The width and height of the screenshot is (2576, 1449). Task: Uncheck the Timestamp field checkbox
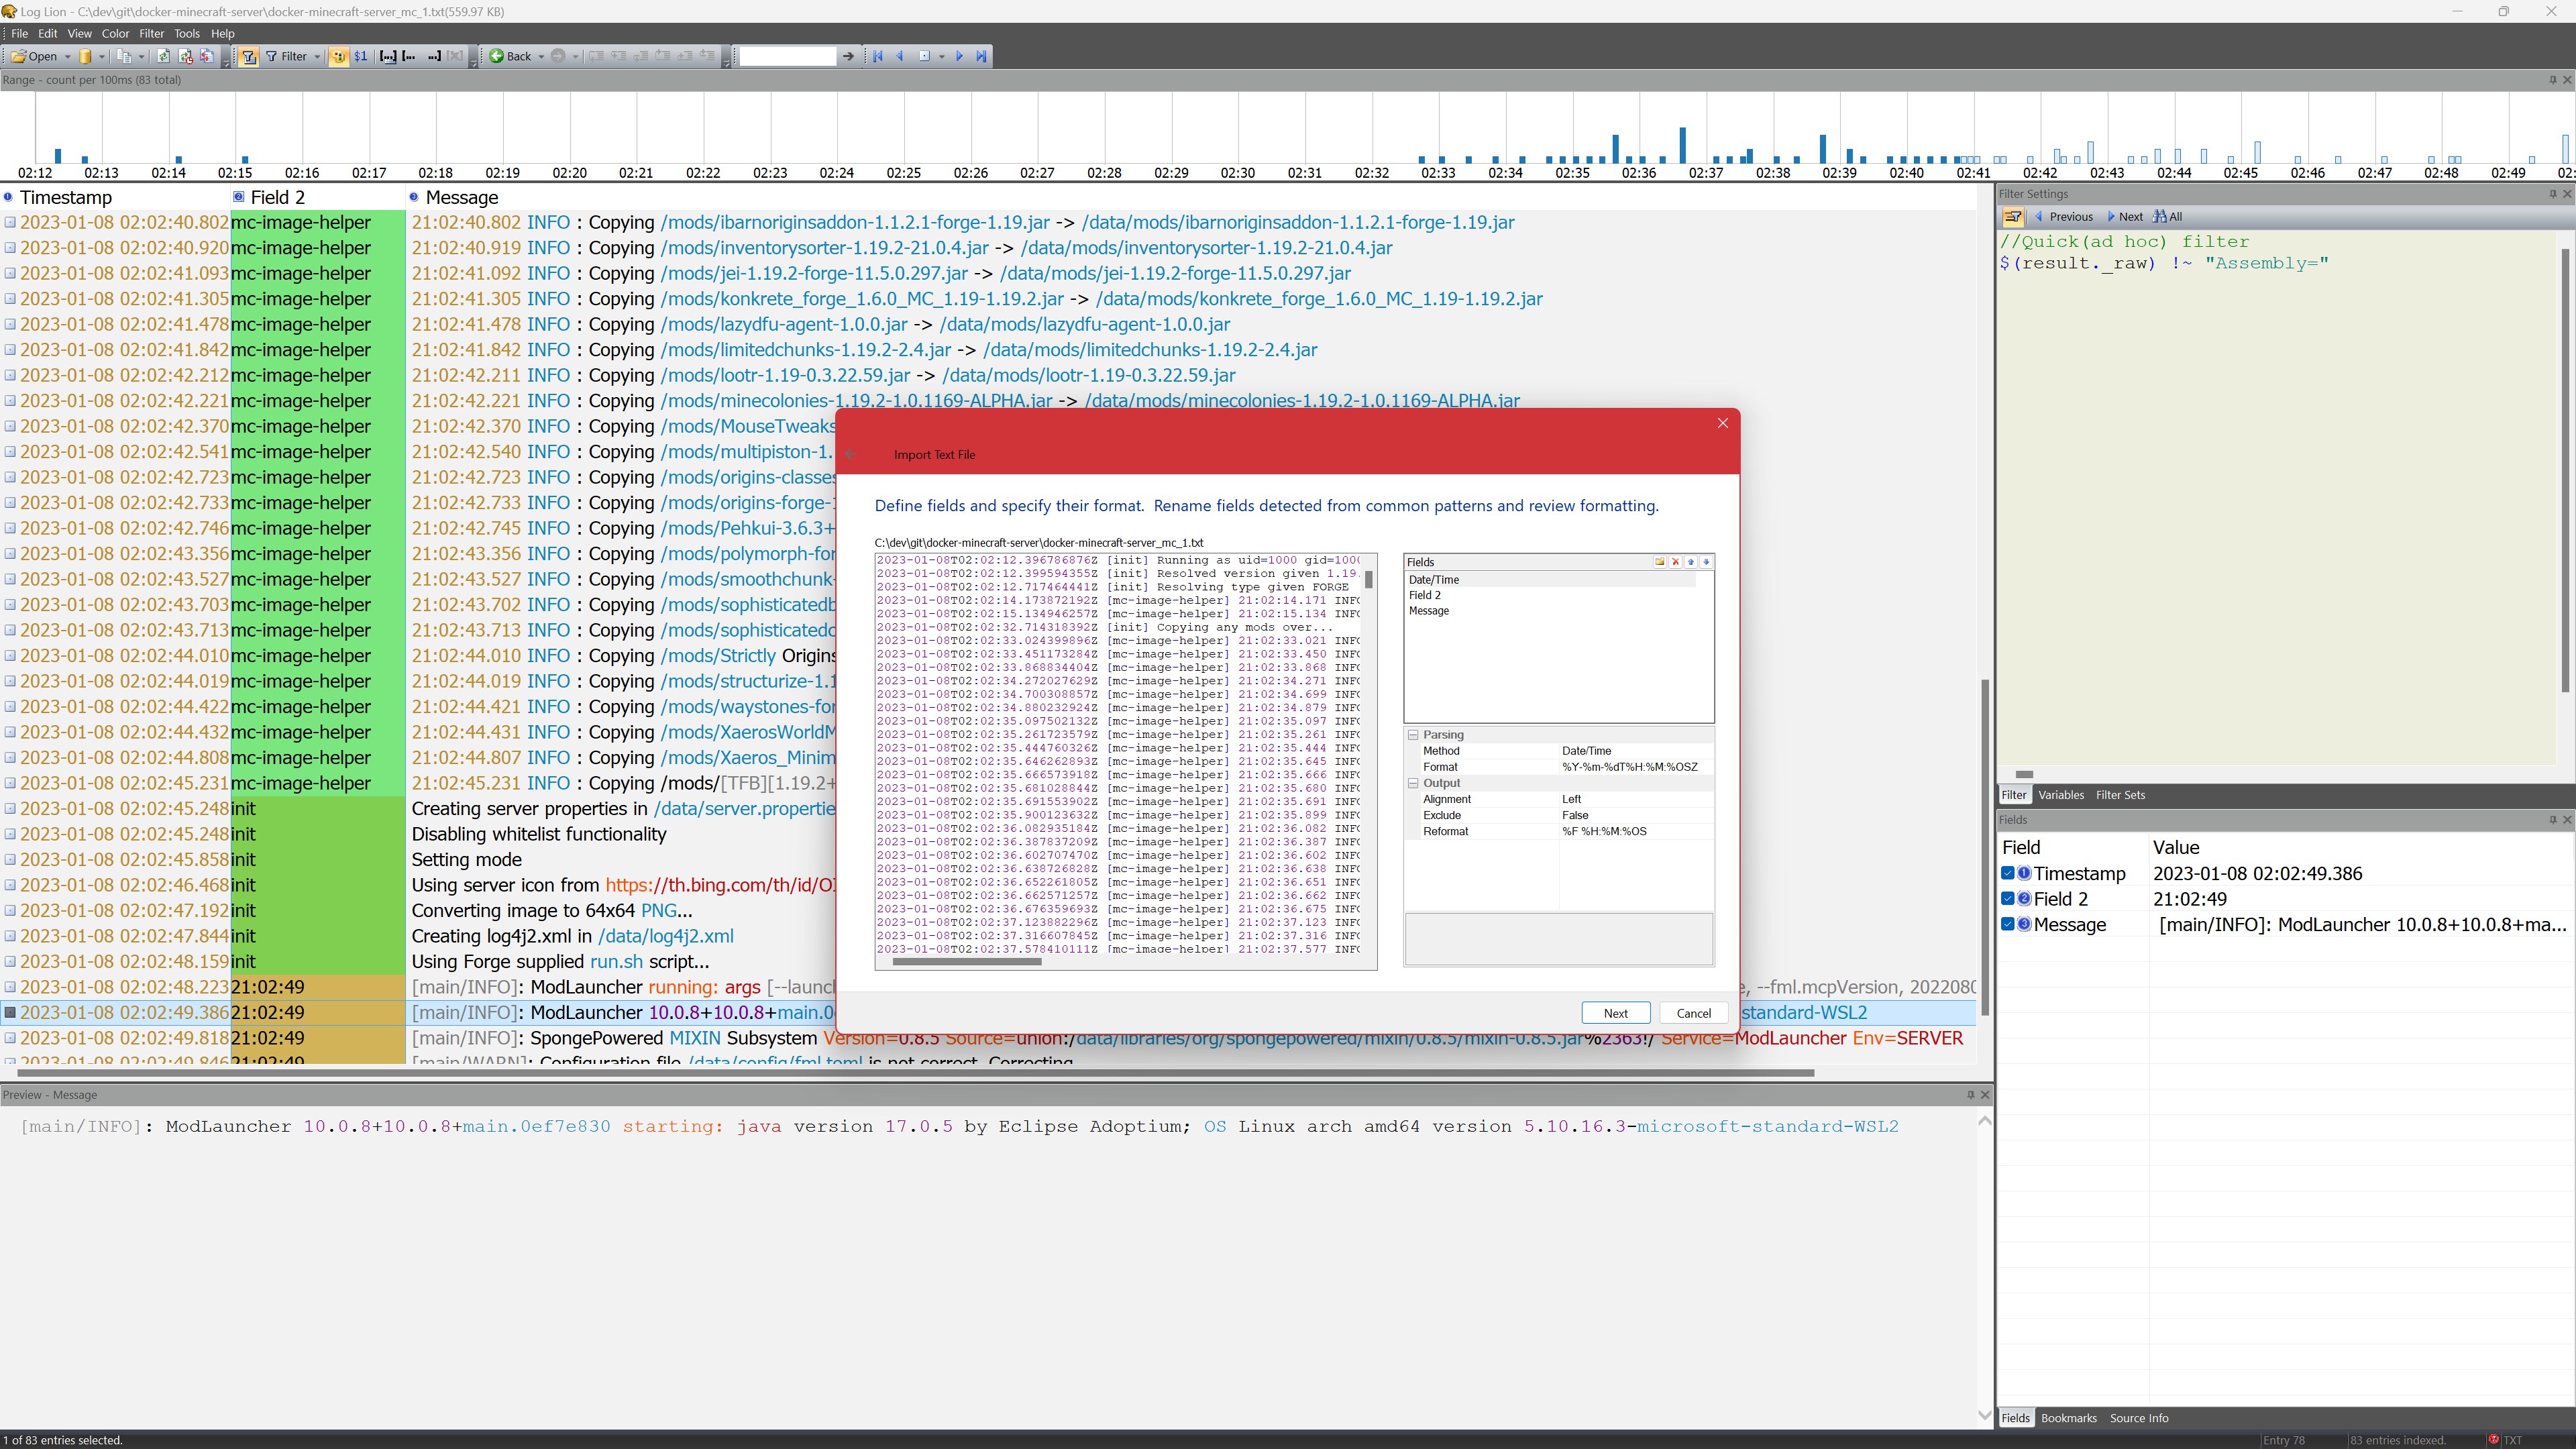(2007, 873)
